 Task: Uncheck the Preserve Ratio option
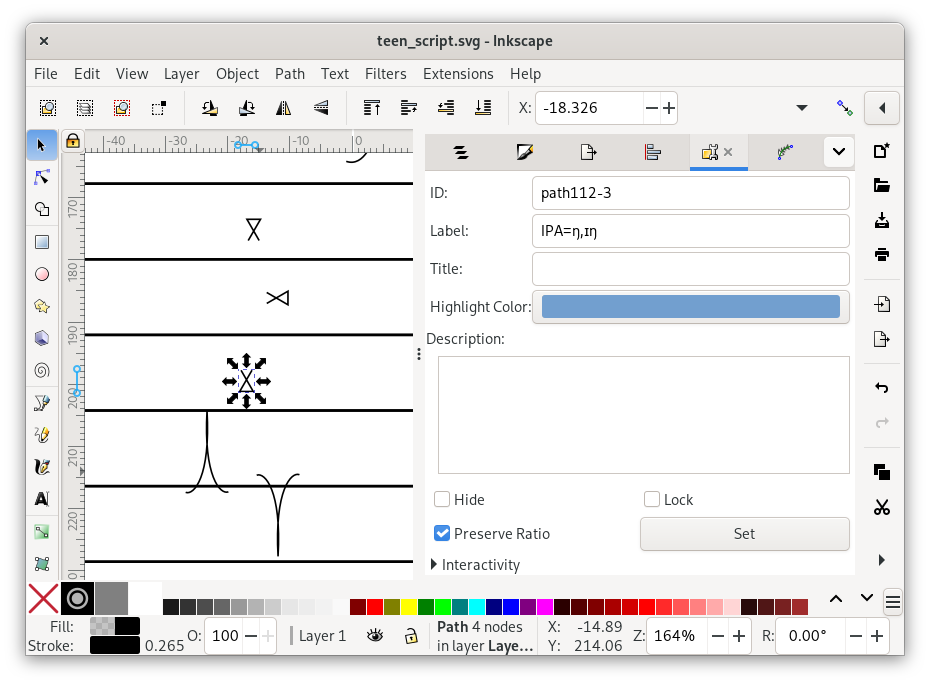click(441, 533)
